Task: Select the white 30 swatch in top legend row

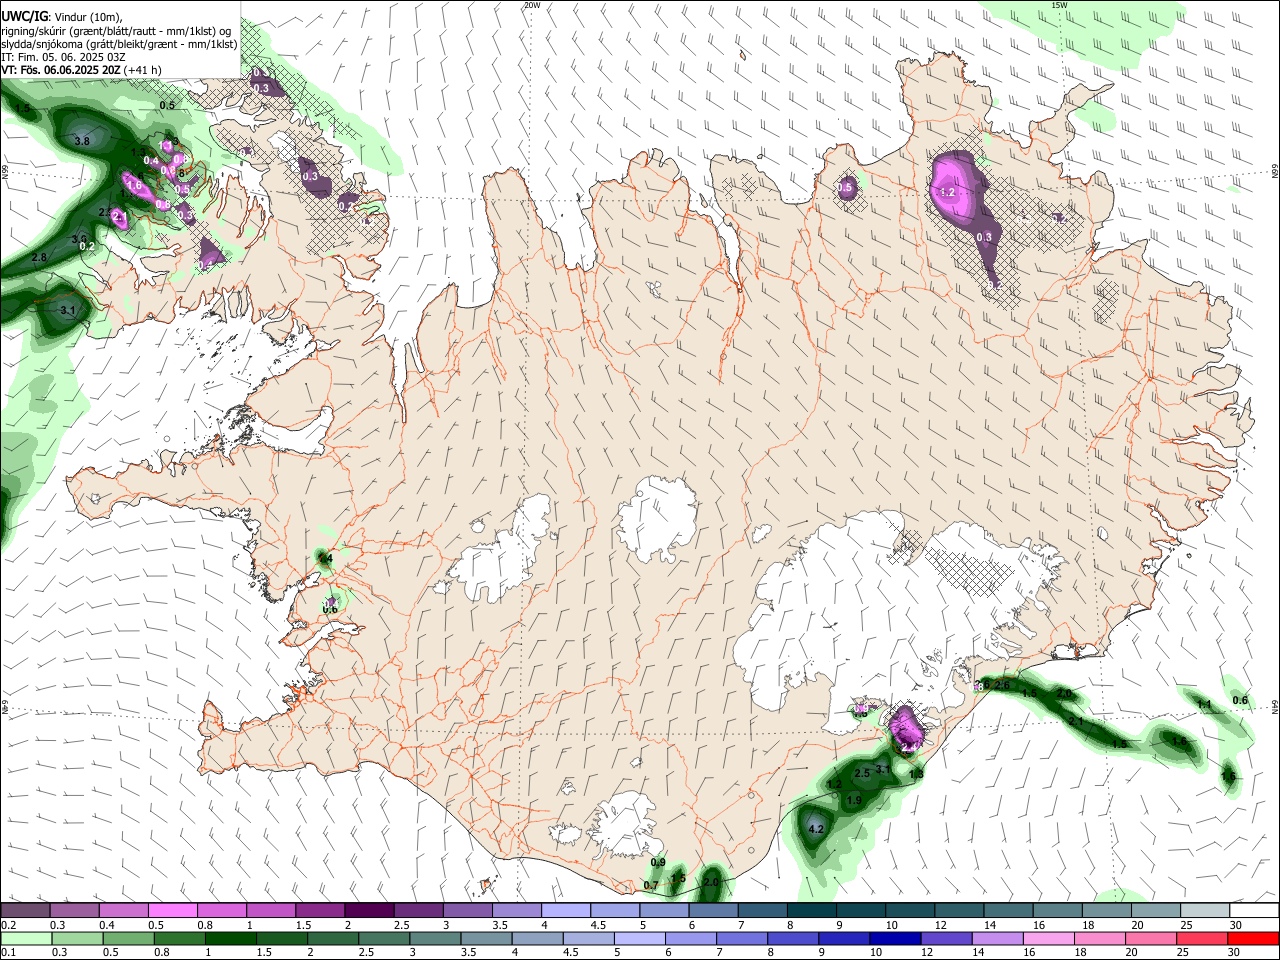Action: click(1253, 911)
